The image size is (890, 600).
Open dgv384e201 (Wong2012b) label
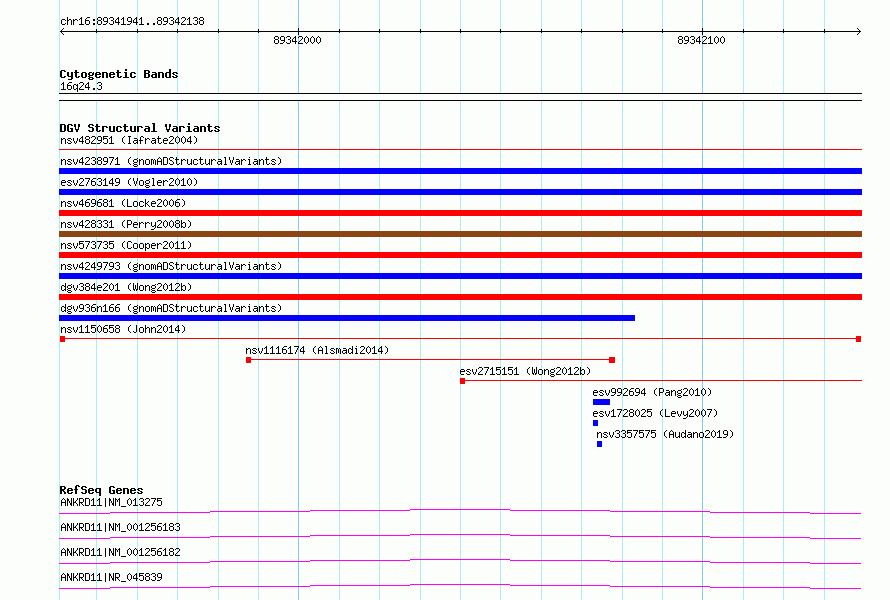pyautogui.click(x=126, y=287)
